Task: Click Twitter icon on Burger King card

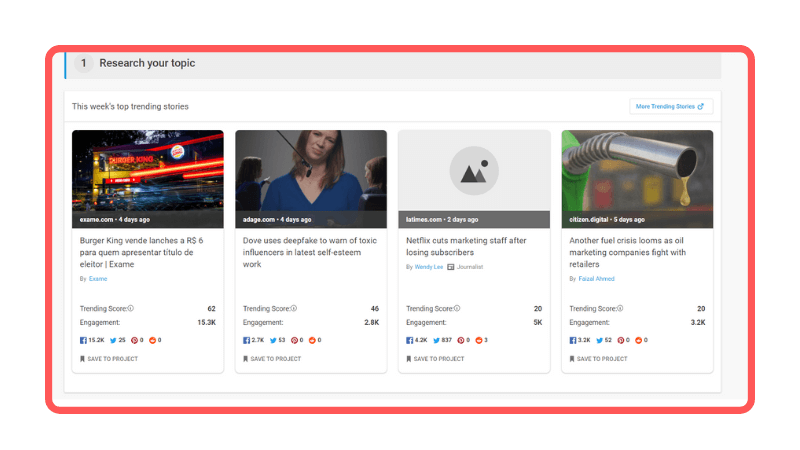Action: coord(113,340)
